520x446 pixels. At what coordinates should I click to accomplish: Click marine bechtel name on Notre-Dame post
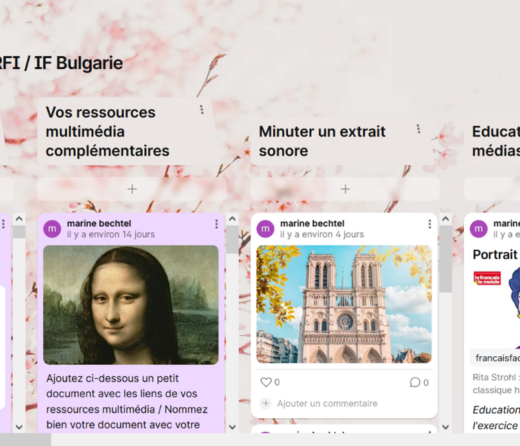(312, 223)
